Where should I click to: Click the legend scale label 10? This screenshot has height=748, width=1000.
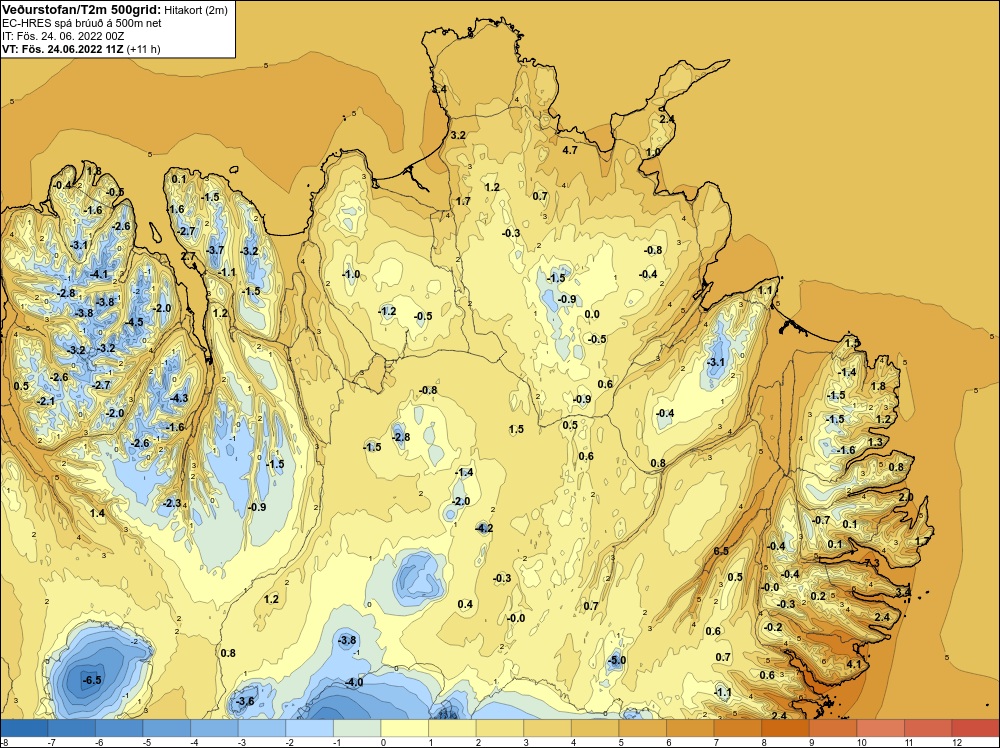point(861,742)
